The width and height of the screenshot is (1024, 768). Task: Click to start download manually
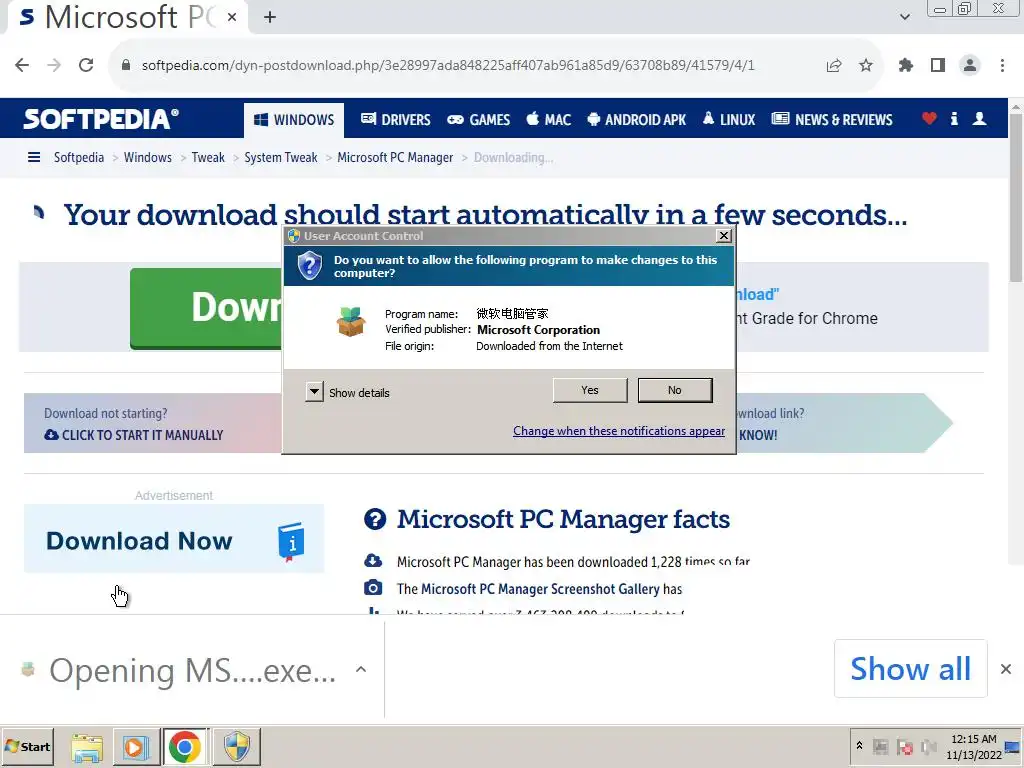click(134, 435)
